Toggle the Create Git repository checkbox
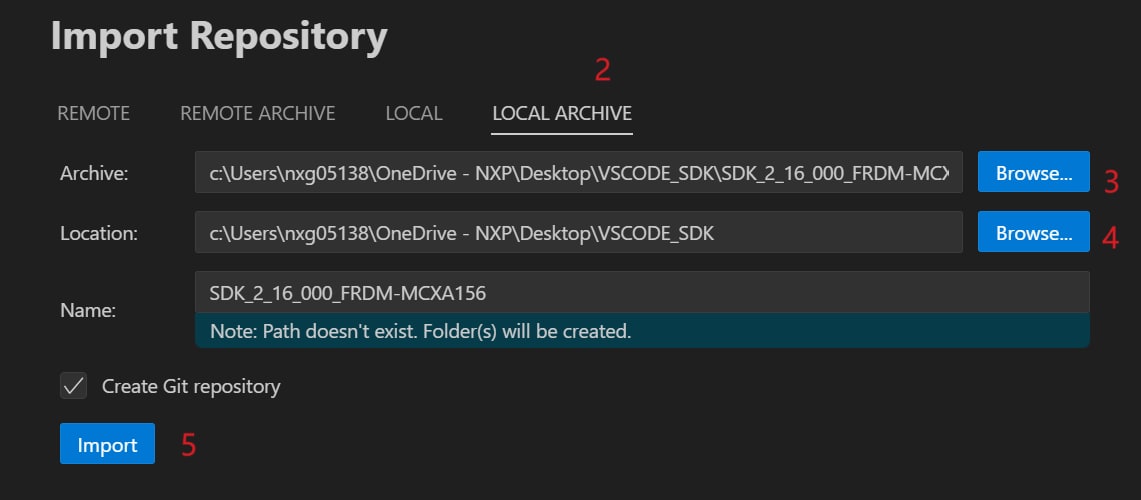 click(73, 386)
